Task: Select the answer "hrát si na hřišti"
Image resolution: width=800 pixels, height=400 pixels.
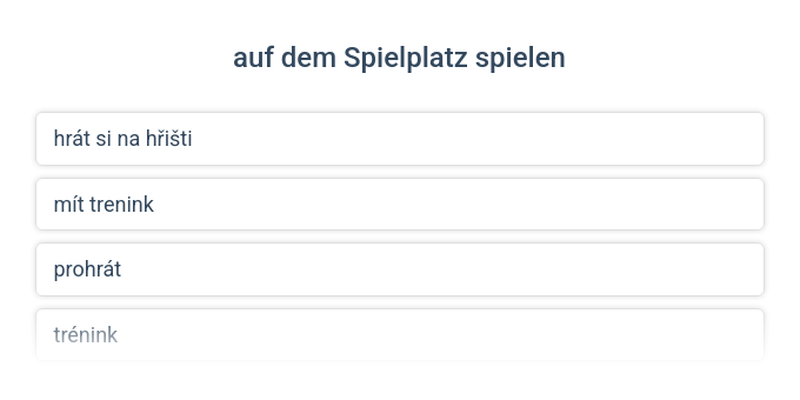Action: [400, 139]
